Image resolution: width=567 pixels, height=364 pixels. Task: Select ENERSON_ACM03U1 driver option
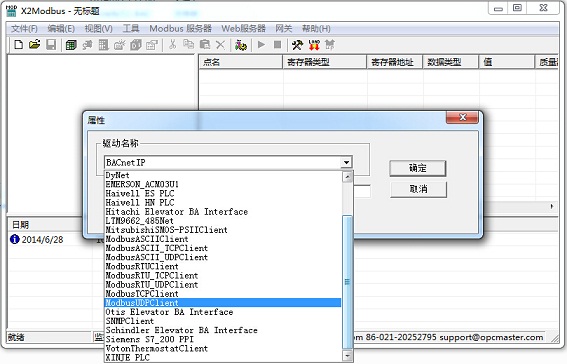[x=223, y=184]
